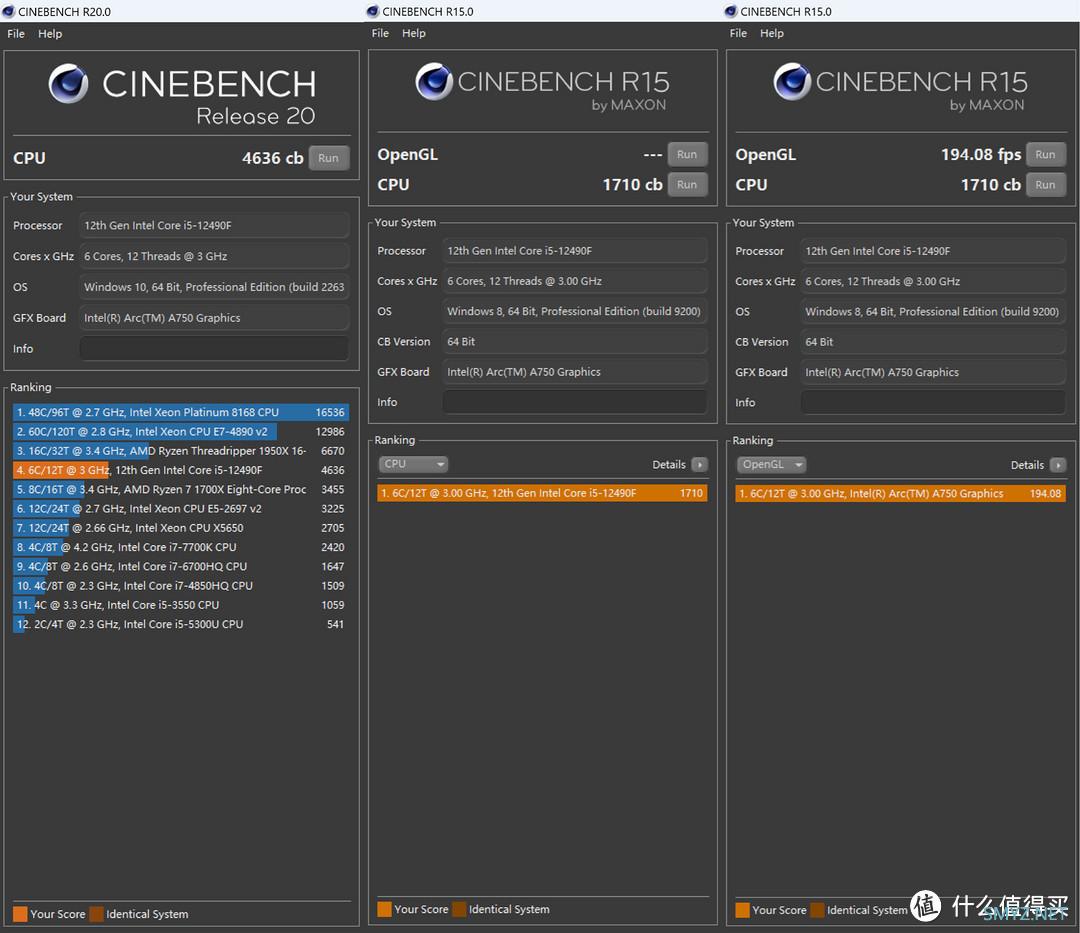Click the Processor value in the rightmost R15 window
The height and width of the screenshot is (933, 1080).
[x=933, y=251]
